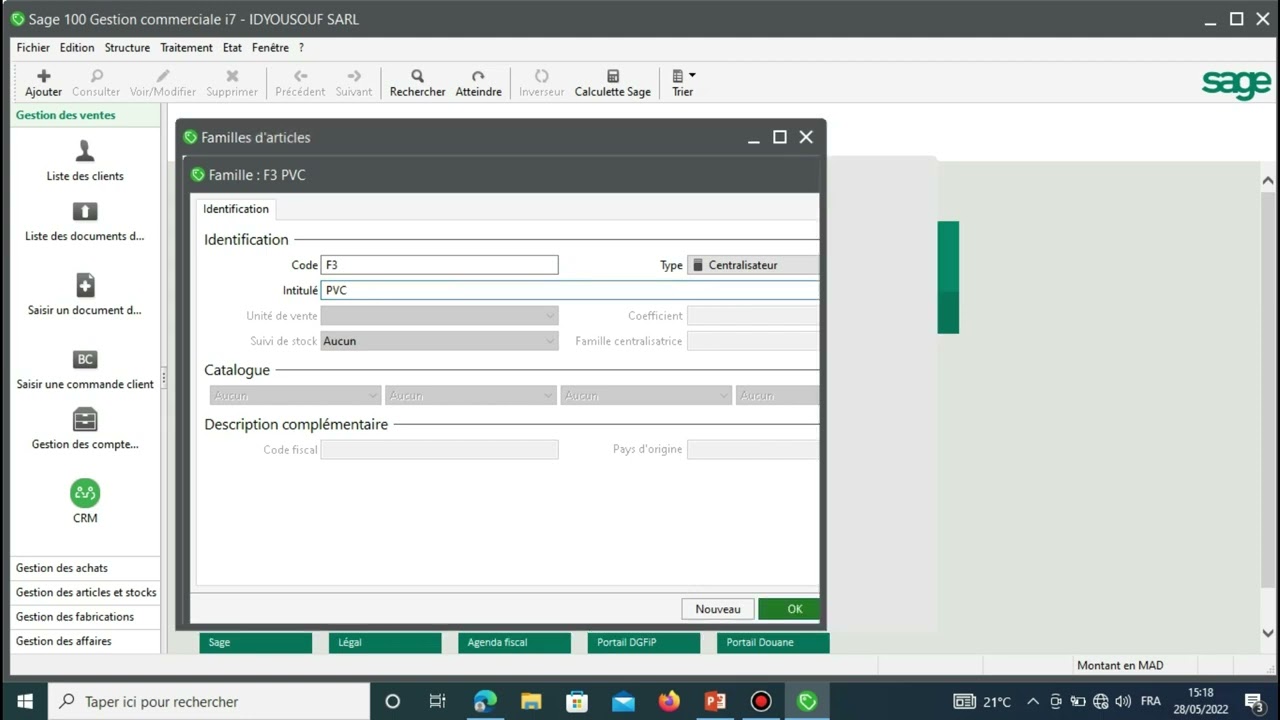
Task: Click the Agenda fiscal link button
Action: point(514,642)
